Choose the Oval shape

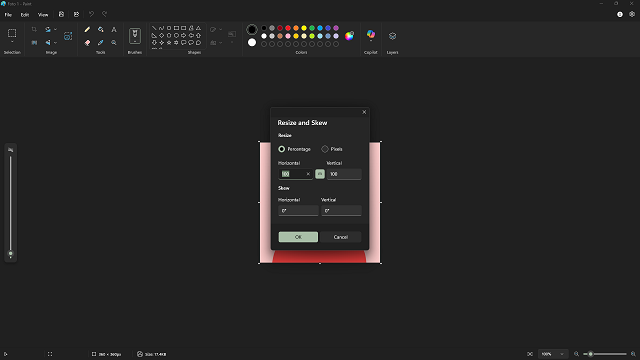[x=169, y=28]
